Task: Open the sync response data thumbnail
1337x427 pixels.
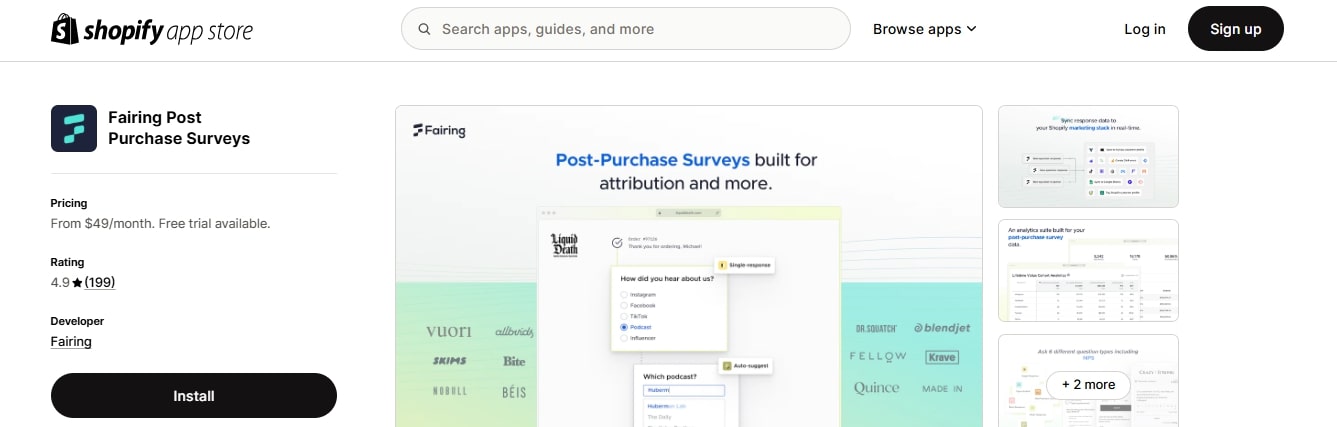Action: [x=1088, y=156]
